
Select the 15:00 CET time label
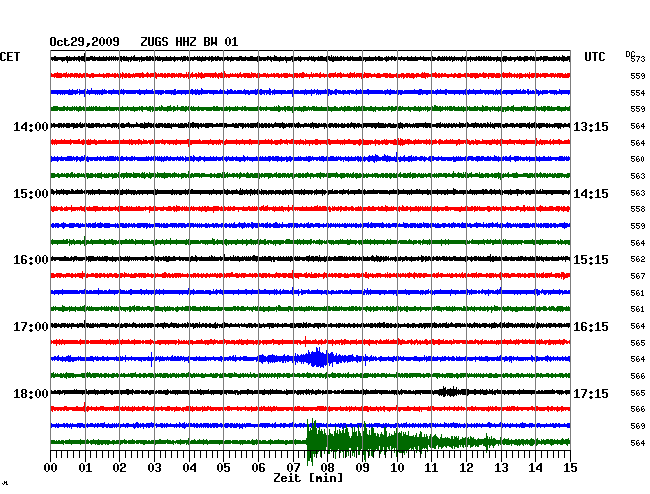[x=31, y=194]
